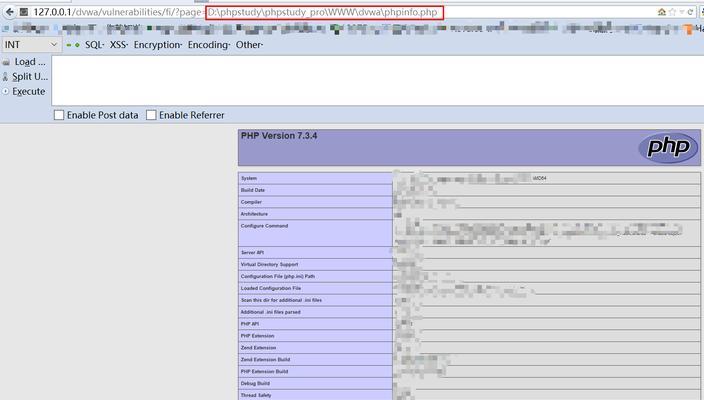Click the Load URL button

point(30,62)
